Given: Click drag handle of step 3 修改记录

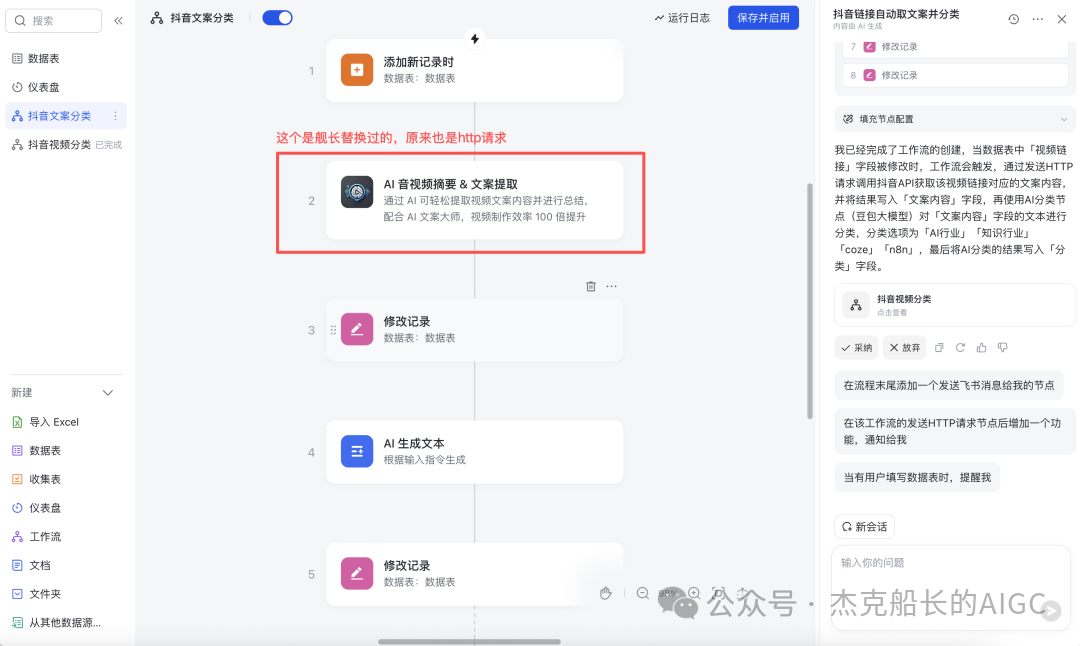Looking at the screenshot, I should pyautogui.click(x=333, y=330).
